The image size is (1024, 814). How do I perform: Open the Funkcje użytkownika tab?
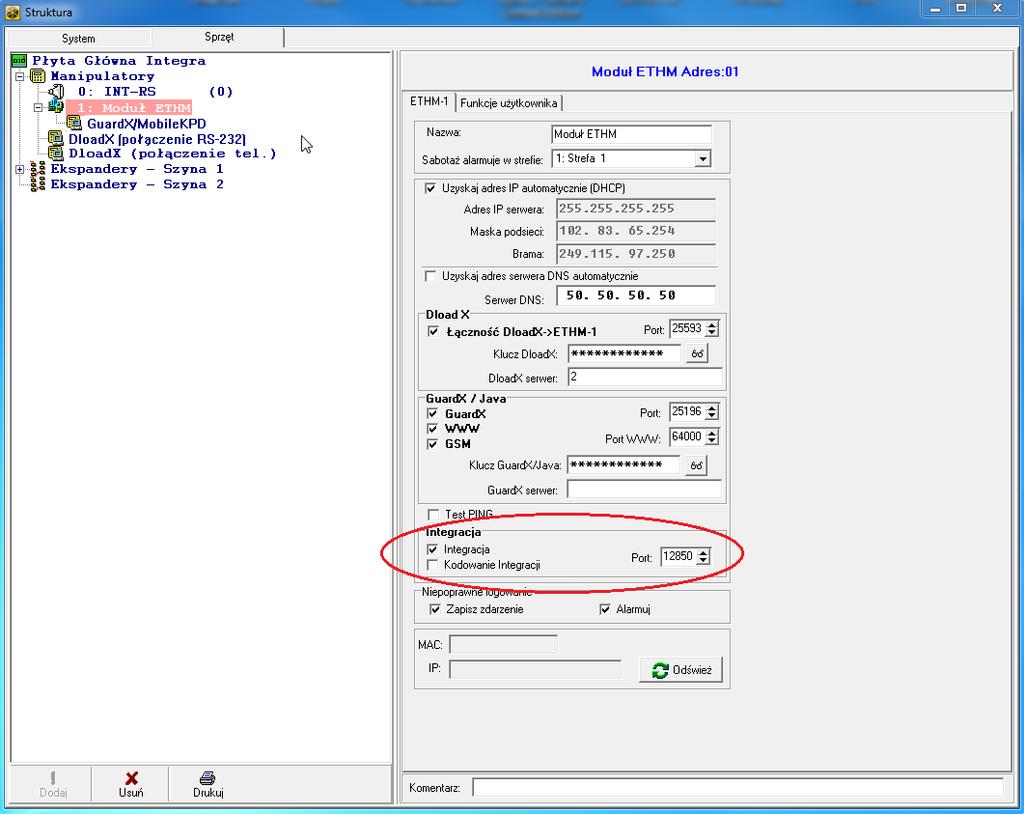point(509,103)
